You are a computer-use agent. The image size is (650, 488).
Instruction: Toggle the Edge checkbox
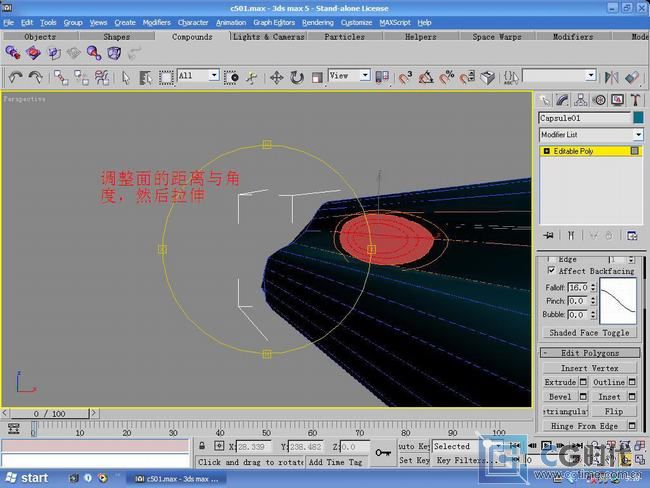pos(551,259)
